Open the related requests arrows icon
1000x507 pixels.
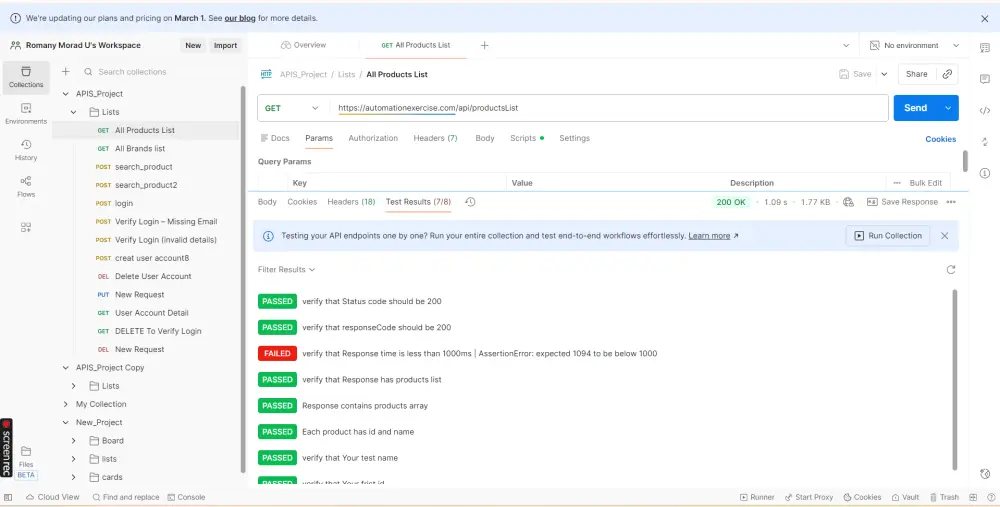(x=985, y=142)
